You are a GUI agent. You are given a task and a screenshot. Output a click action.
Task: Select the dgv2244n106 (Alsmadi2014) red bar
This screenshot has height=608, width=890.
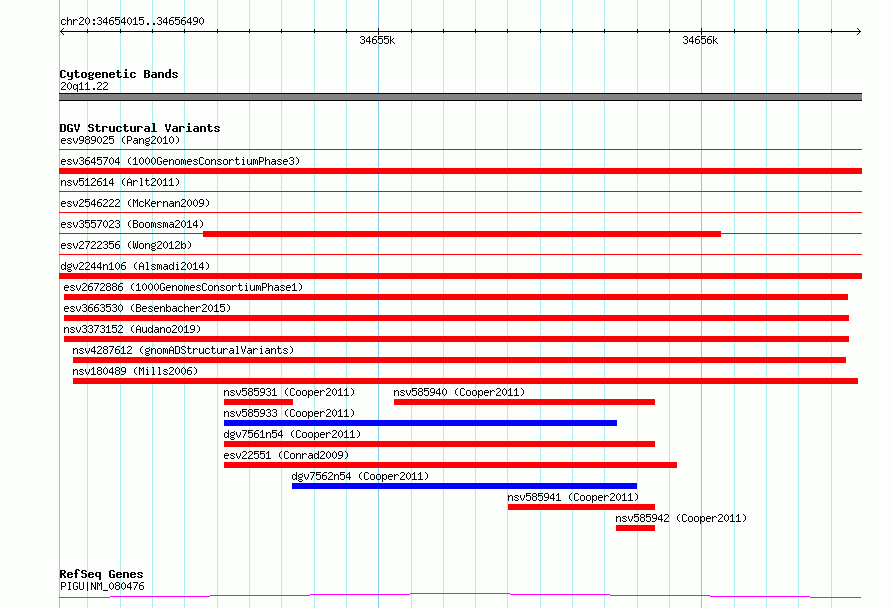460,276
